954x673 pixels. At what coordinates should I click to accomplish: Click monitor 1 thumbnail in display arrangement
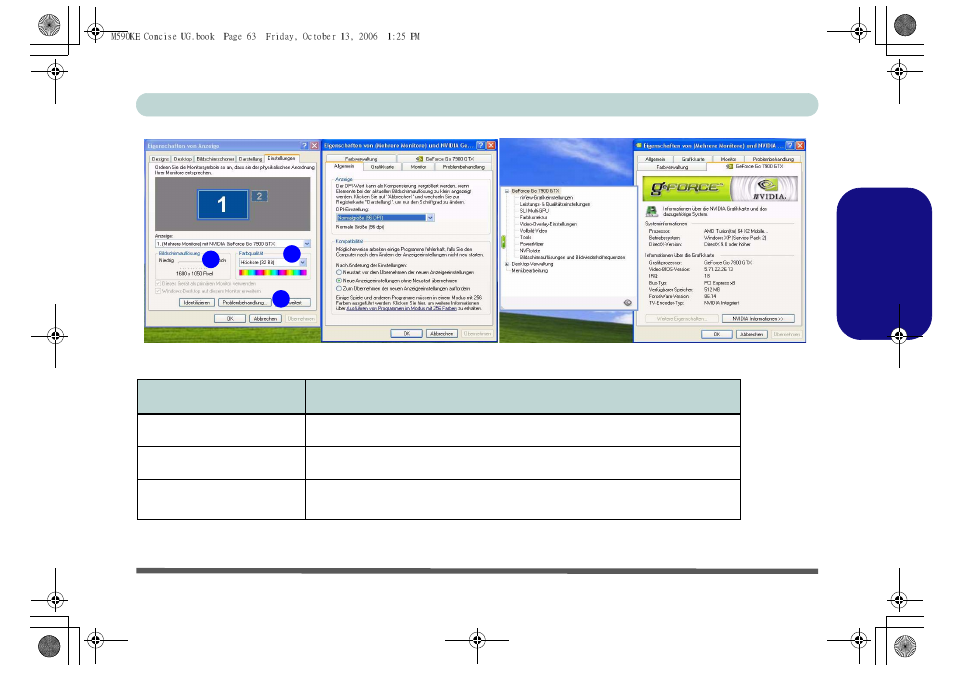[x=221, y=204]
